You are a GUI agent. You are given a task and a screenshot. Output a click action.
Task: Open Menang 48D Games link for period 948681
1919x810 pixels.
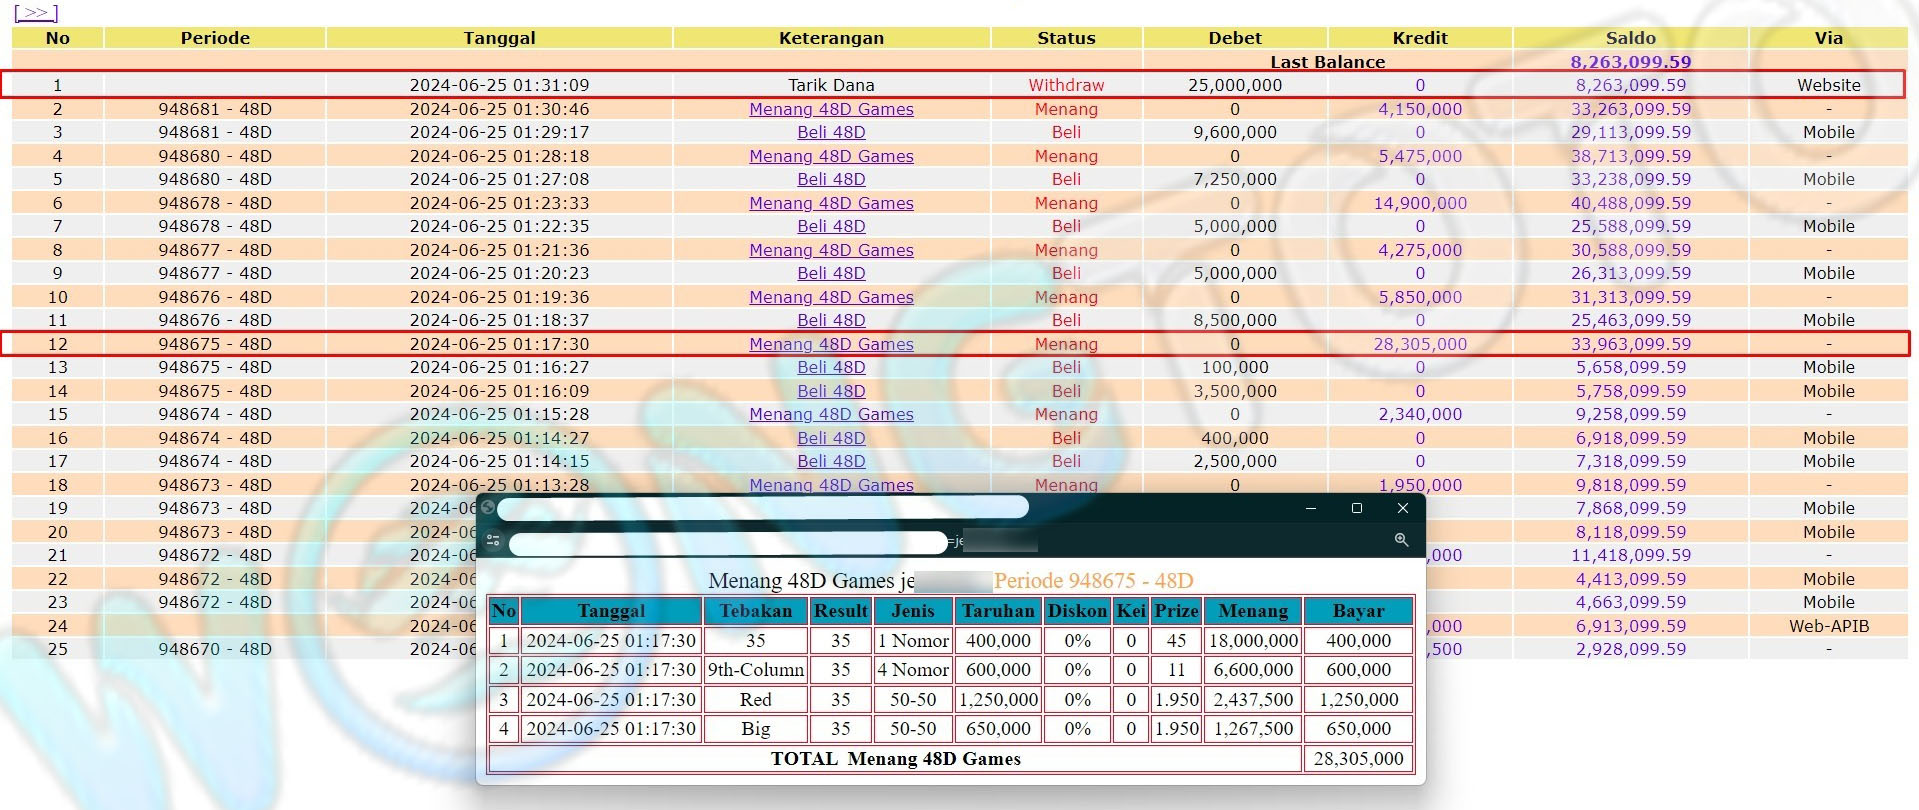point(831,109)
